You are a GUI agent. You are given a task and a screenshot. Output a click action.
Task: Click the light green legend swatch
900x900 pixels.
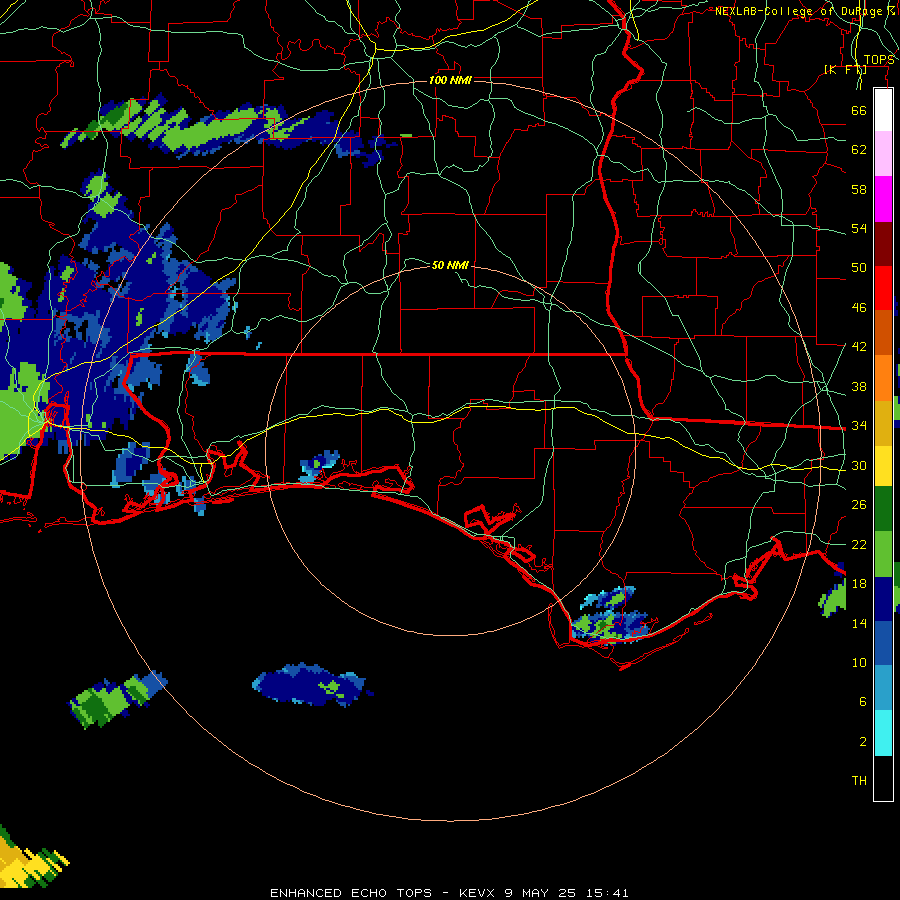pos(883,554)
